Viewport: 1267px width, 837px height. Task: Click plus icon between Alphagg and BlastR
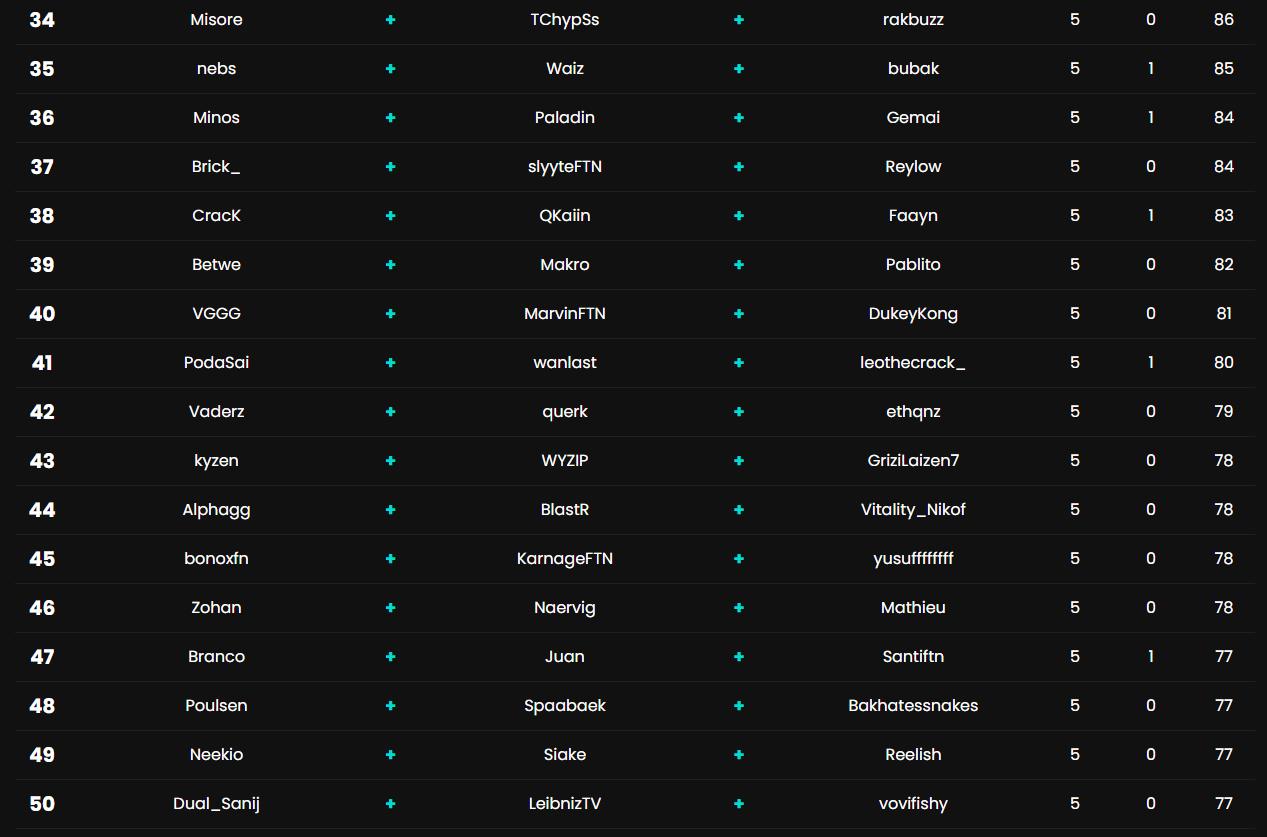(x=390, y=510)
